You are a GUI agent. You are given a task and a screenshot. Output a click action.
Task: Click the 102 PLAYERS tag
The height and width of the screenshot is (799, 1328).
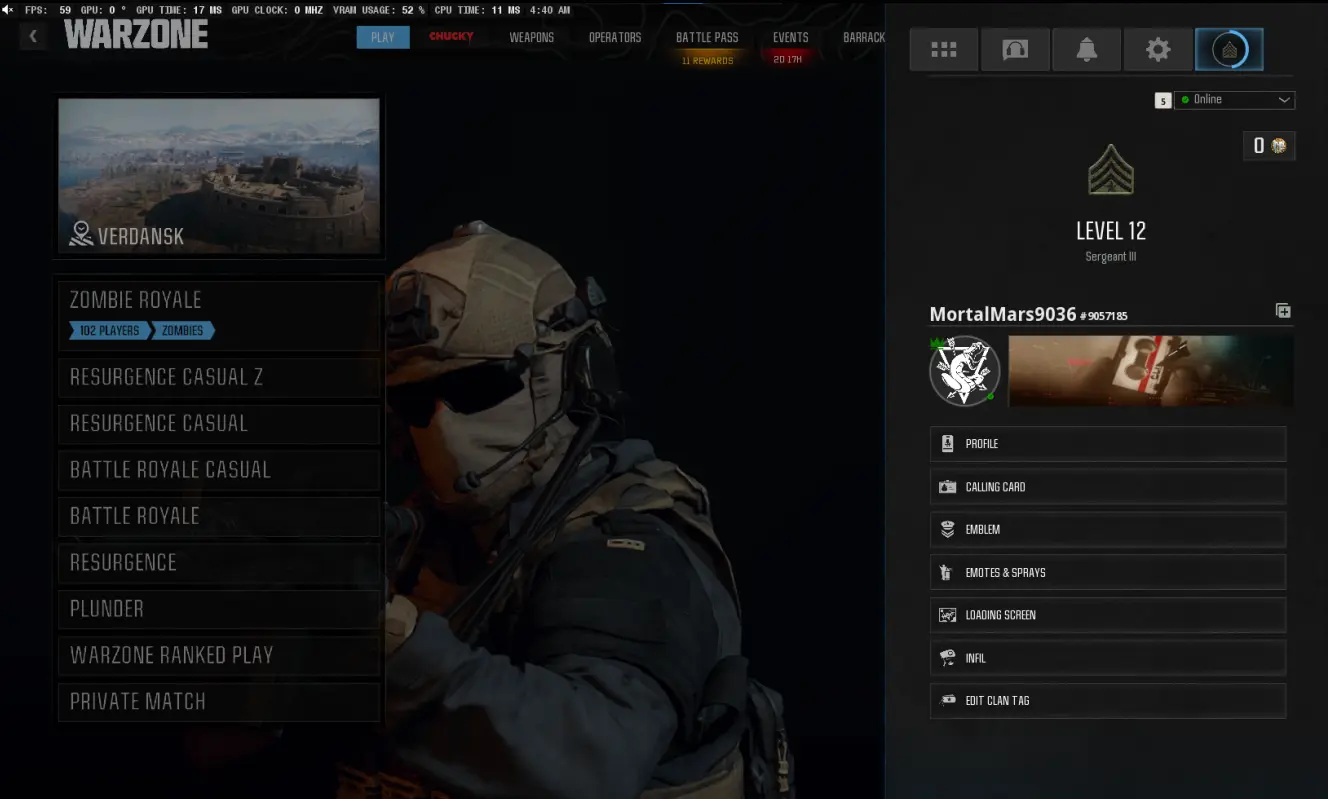[x=110, y=331]
